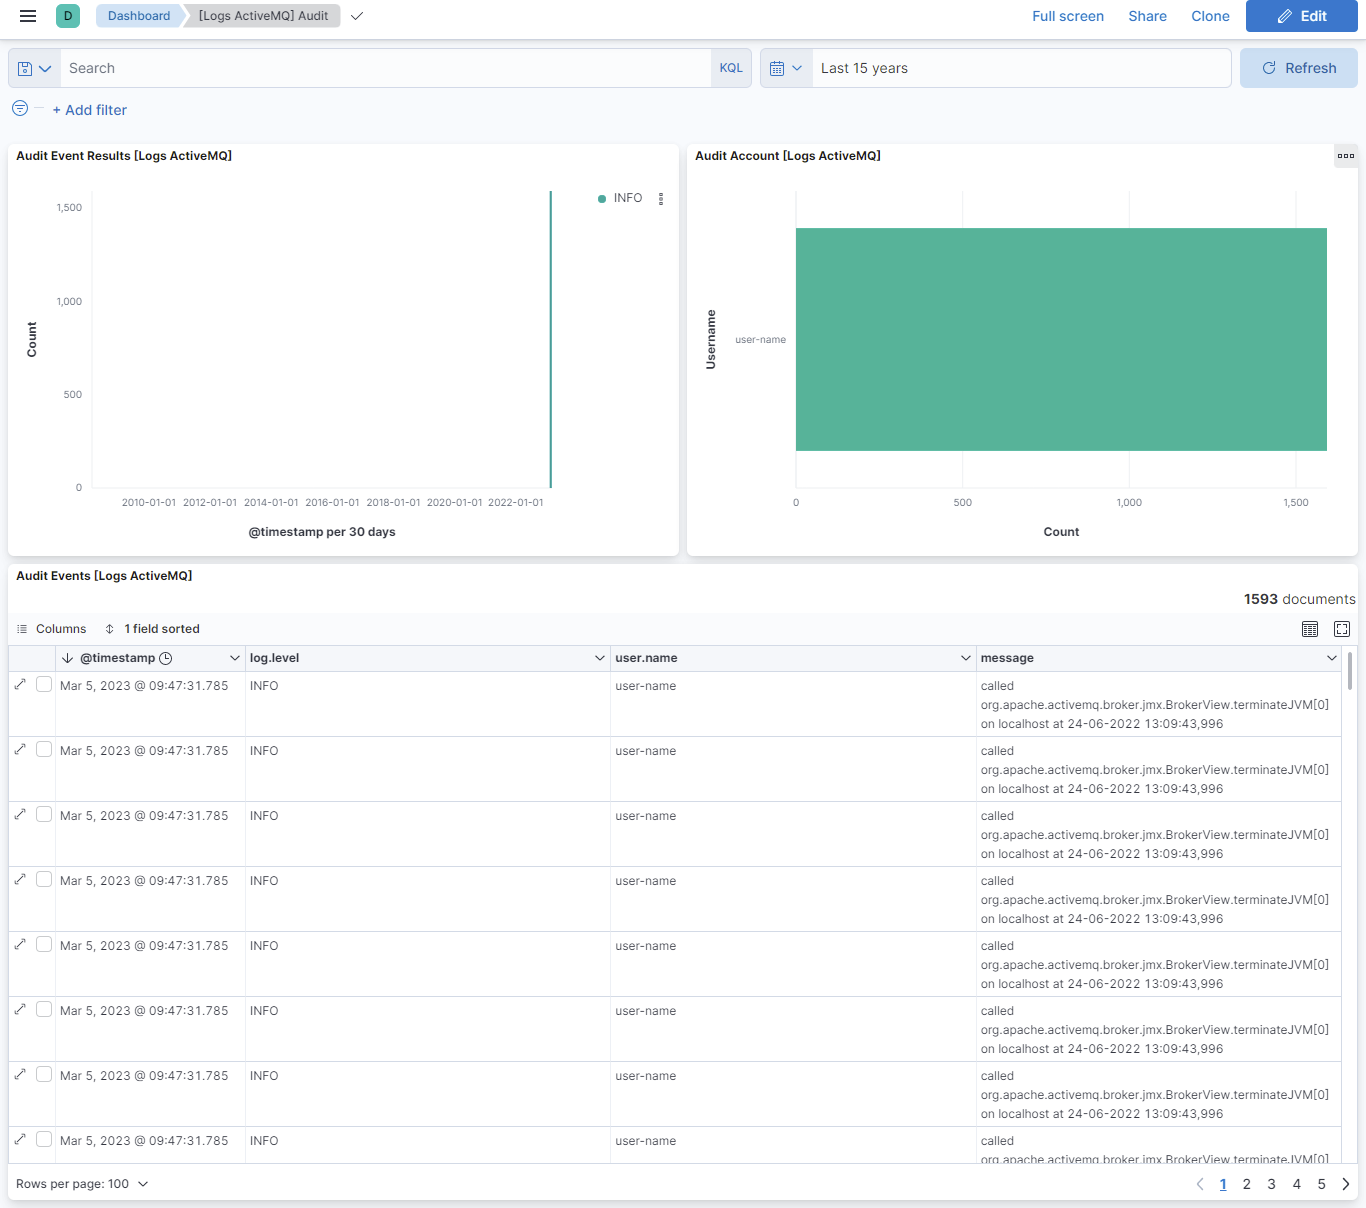This screenshot has height=1208, width=1366.
Task: Open the hamburger navigation menu
Action: click(28, 16)
